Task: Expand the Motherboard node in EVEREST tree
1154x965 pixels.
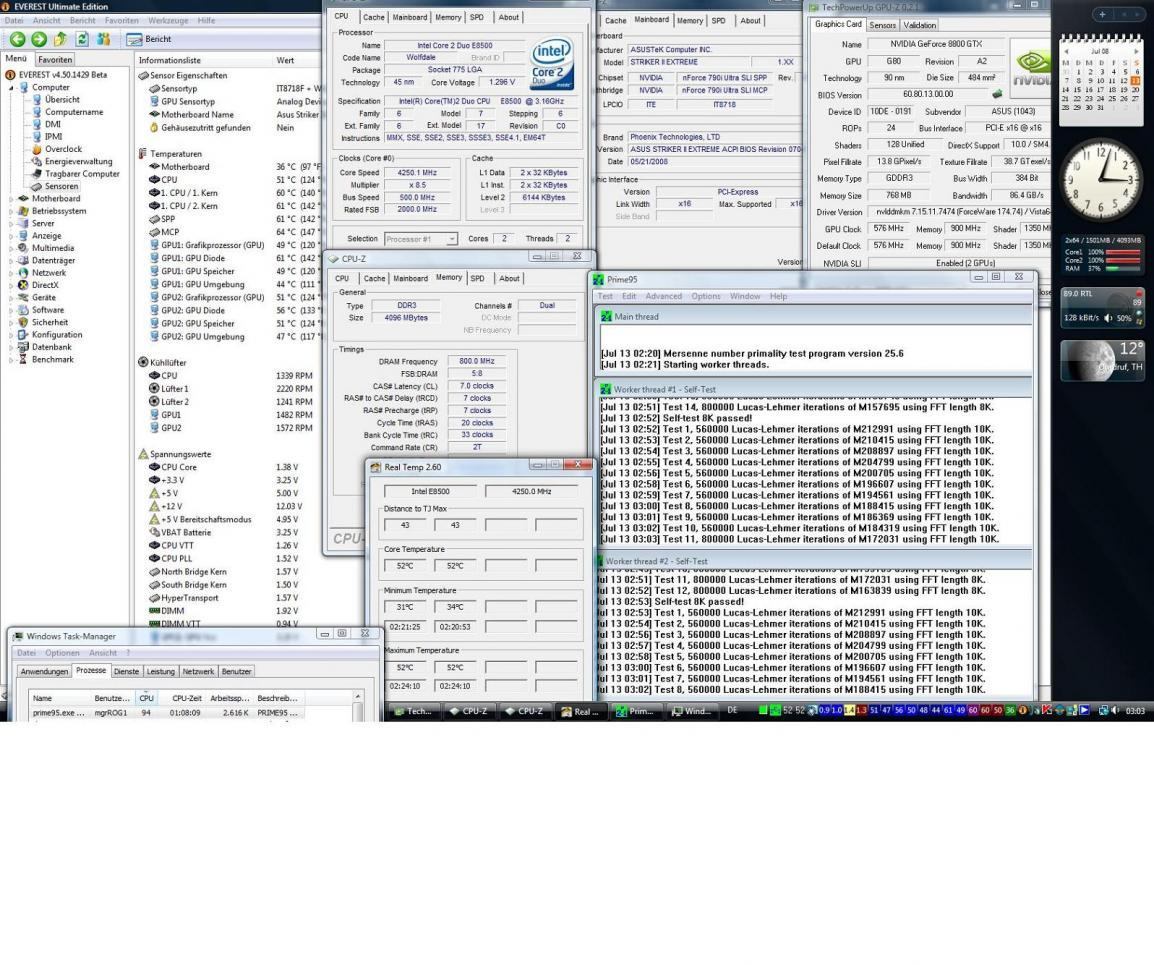Action: point(11,199)
